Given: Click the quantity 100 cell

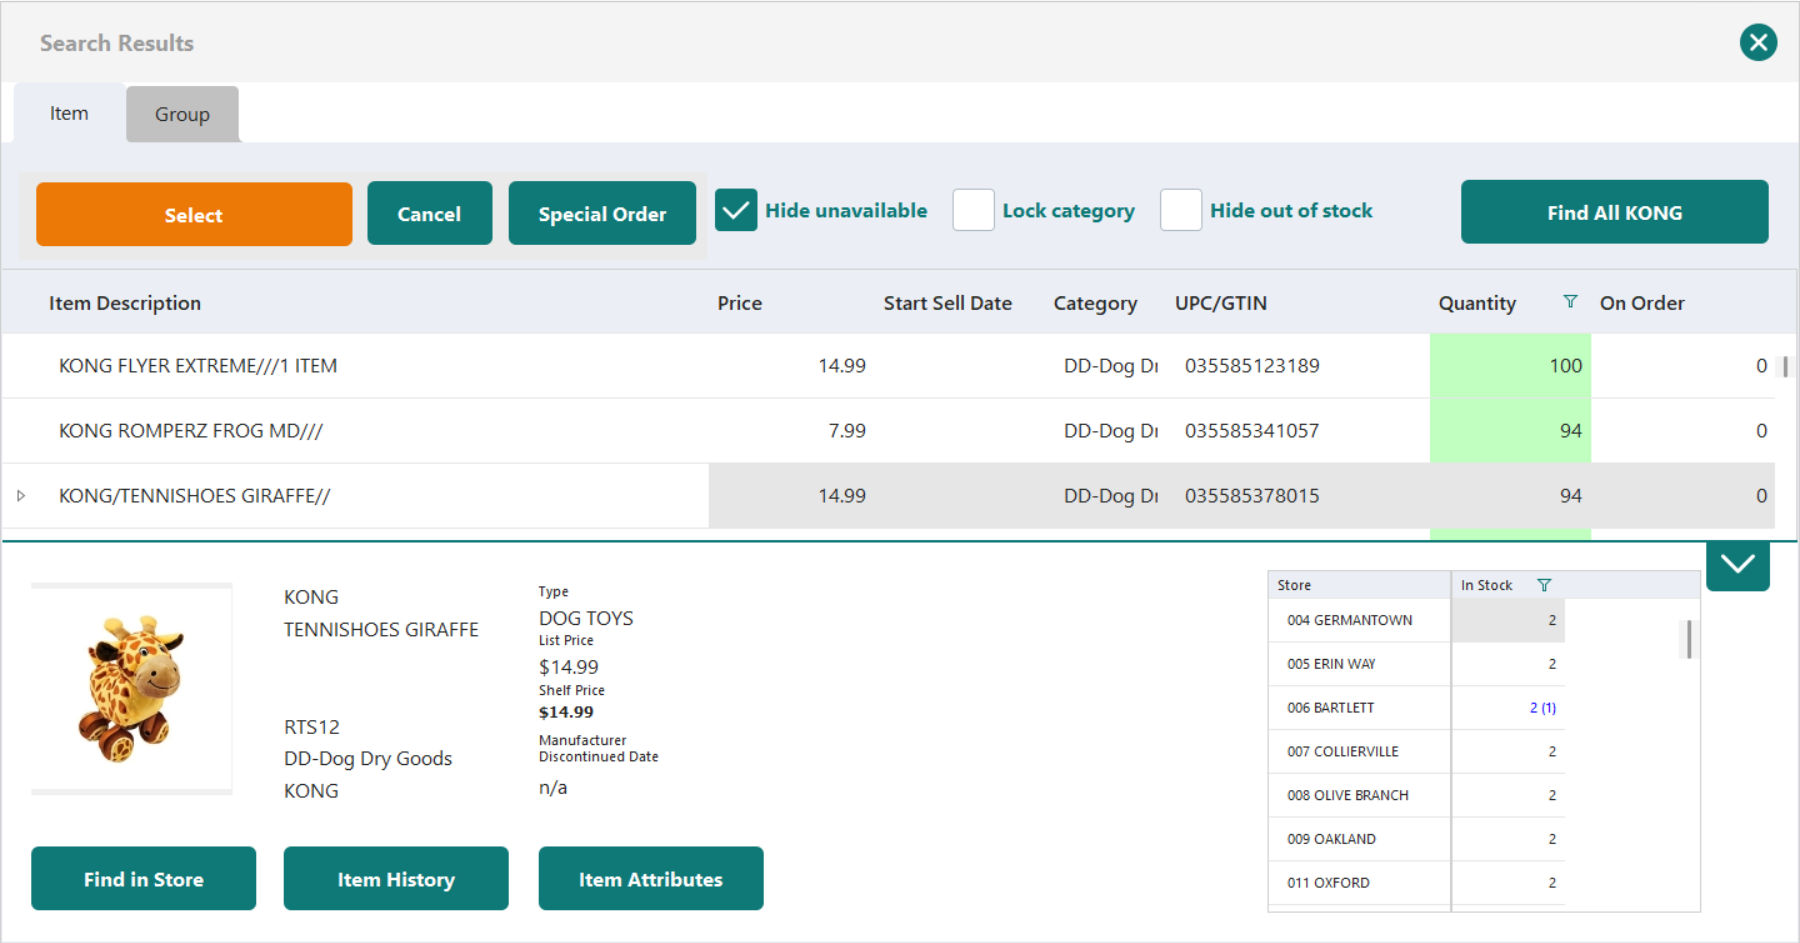Looking at the screenshot, I should (1510, 366).
